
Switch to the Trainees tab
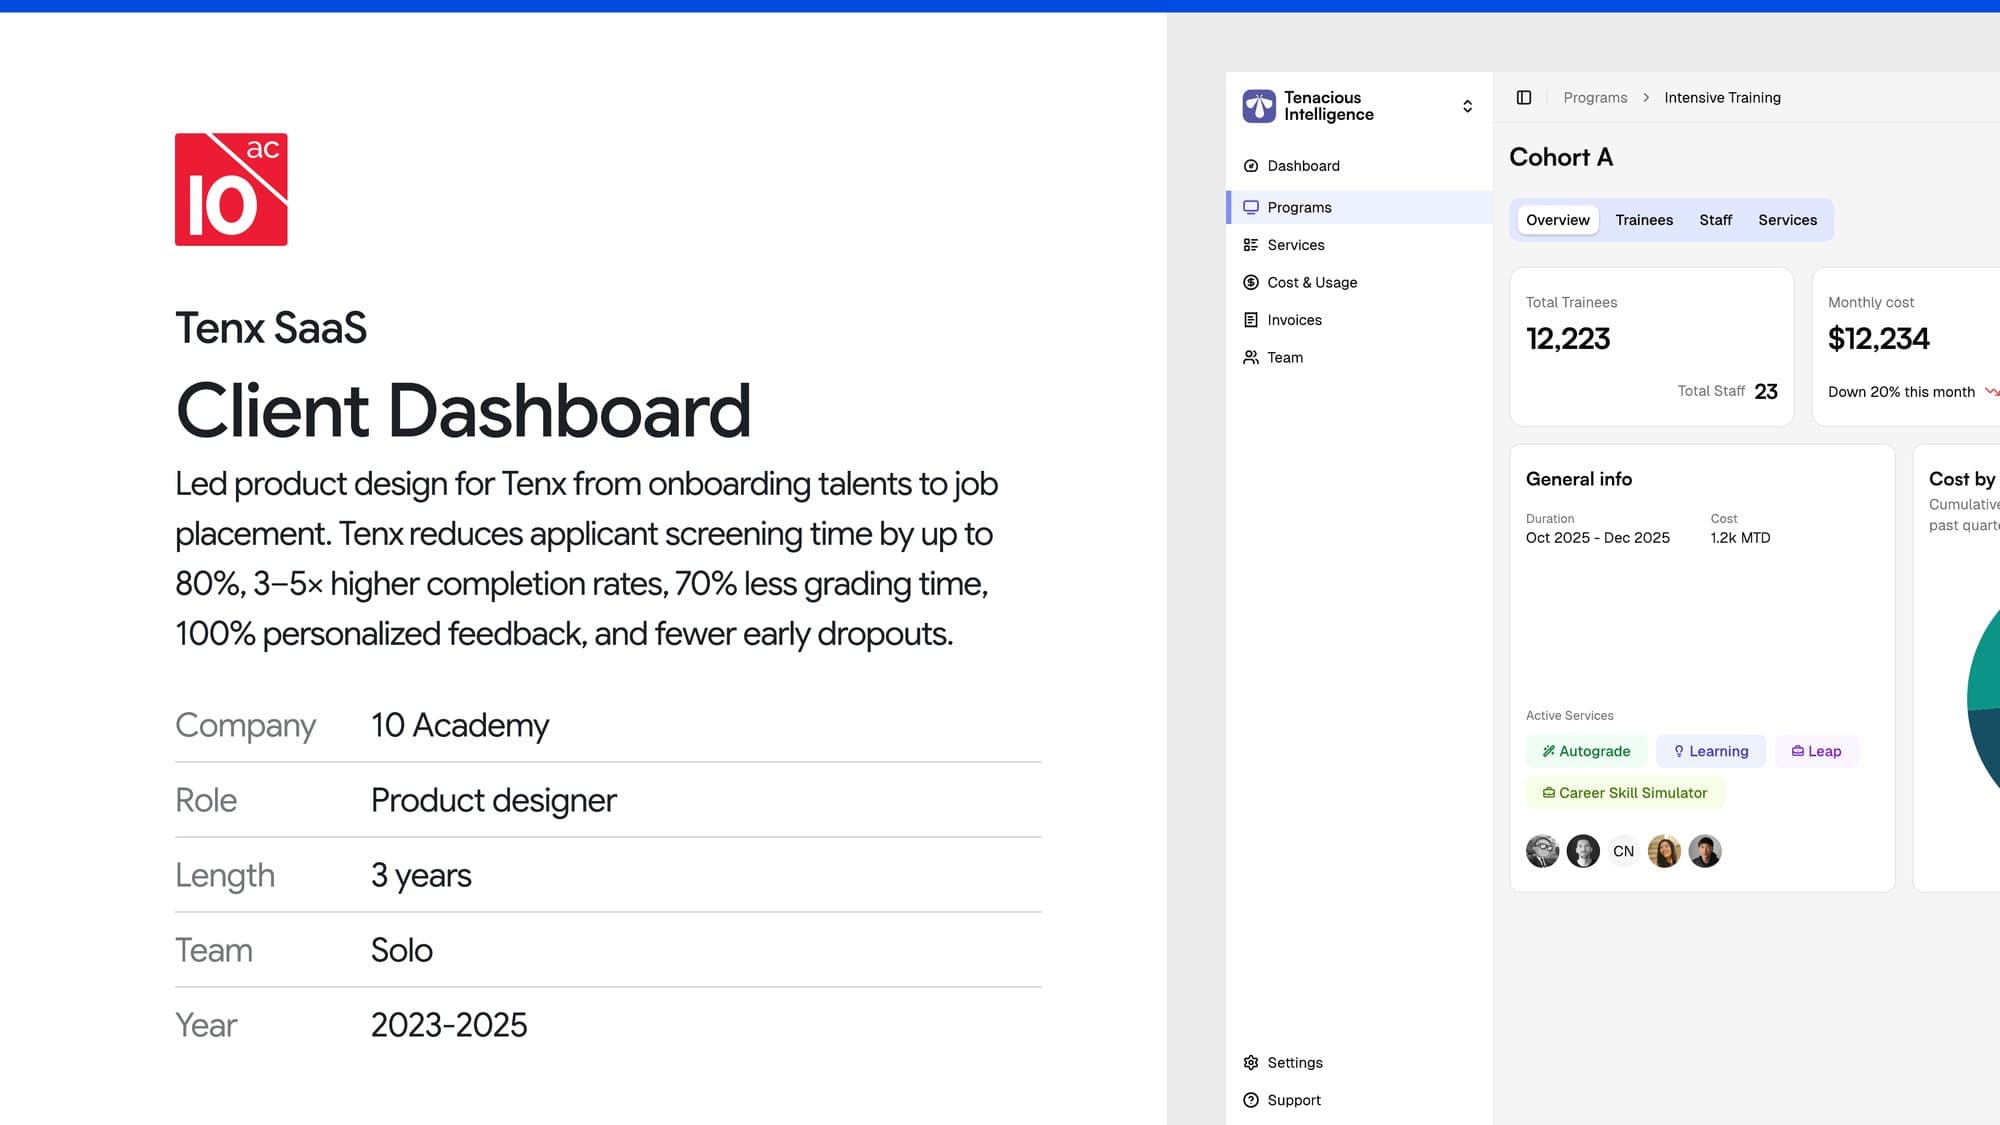[x=1644, y=220]
